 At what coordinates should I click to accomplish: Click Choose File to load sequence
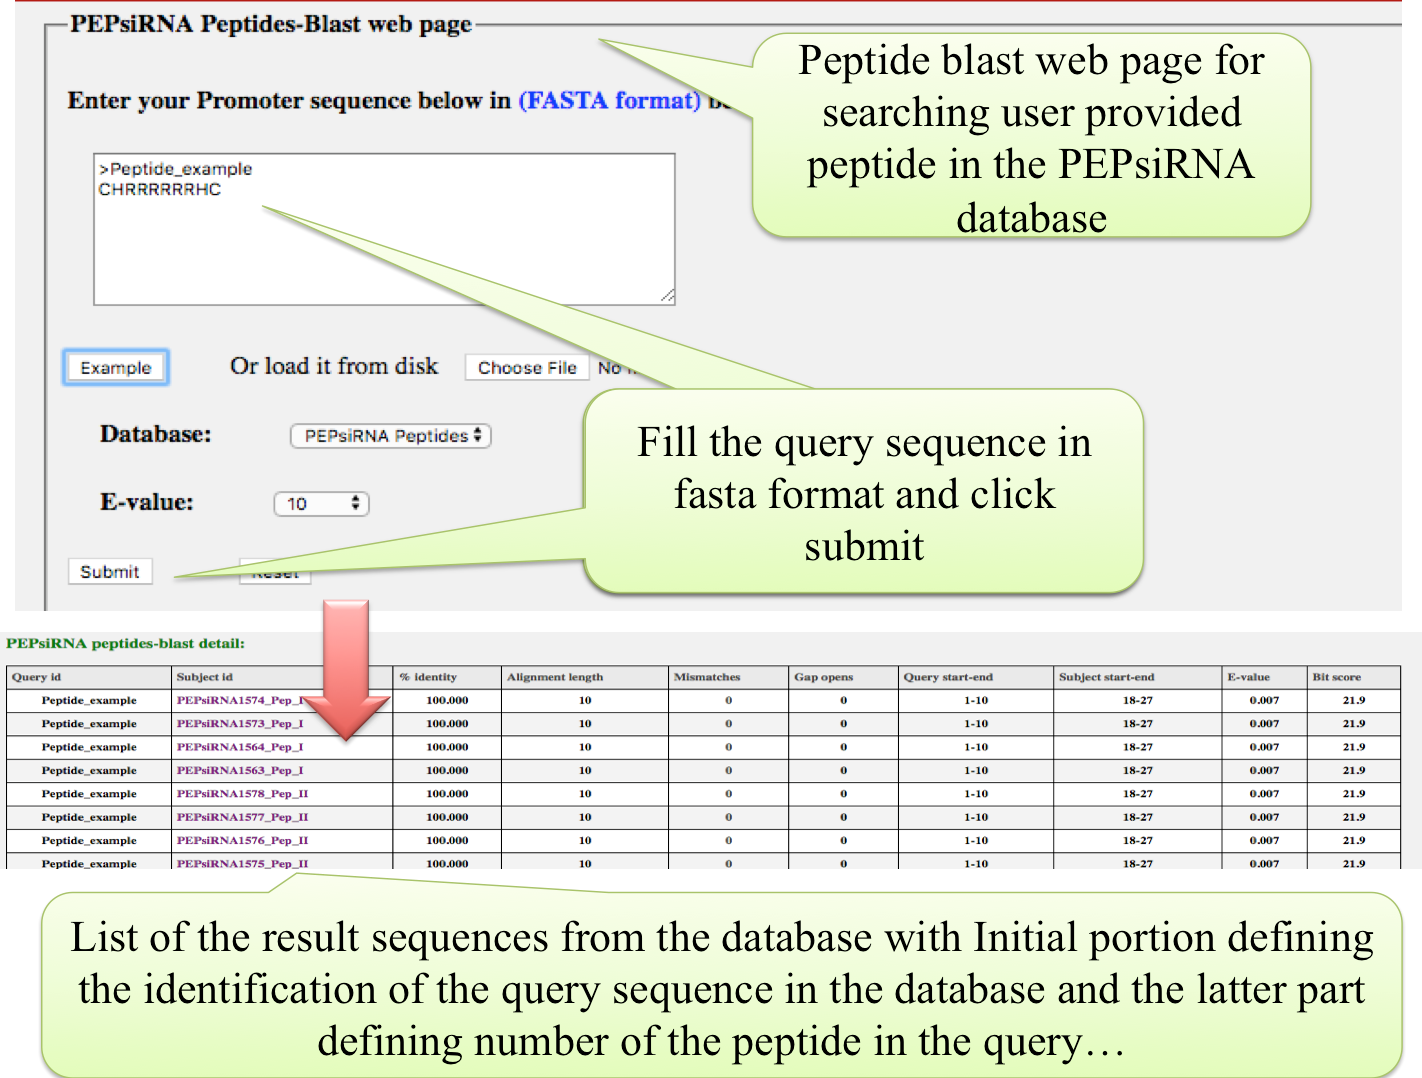click(x=527, y=368)
